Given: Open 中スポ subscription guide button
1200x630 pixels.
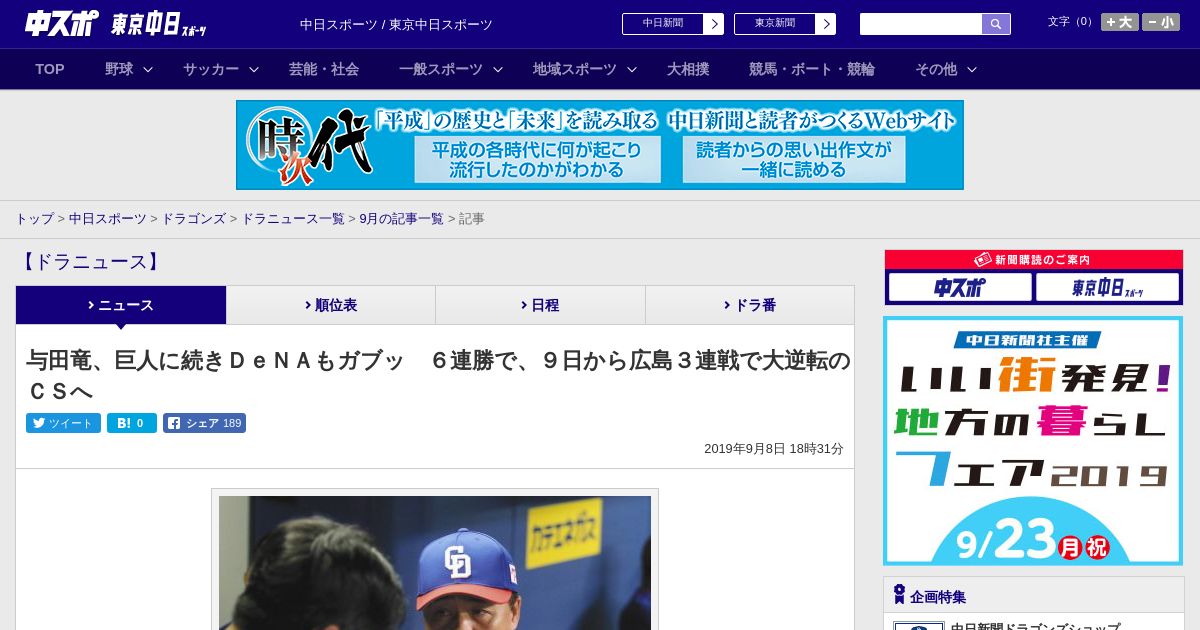Looking at the screenshot, I should [960, 287].
